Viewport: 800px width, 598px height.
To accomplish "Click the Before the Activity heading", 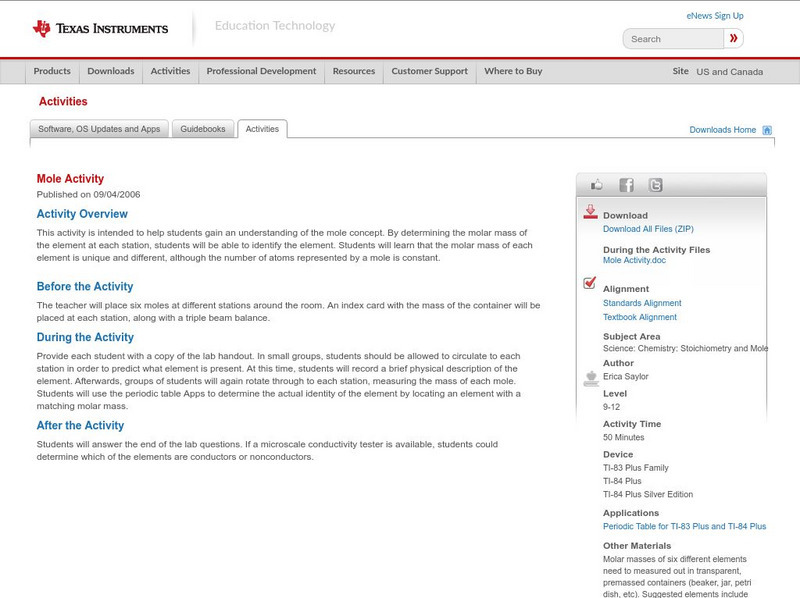I will pos(85,286).
